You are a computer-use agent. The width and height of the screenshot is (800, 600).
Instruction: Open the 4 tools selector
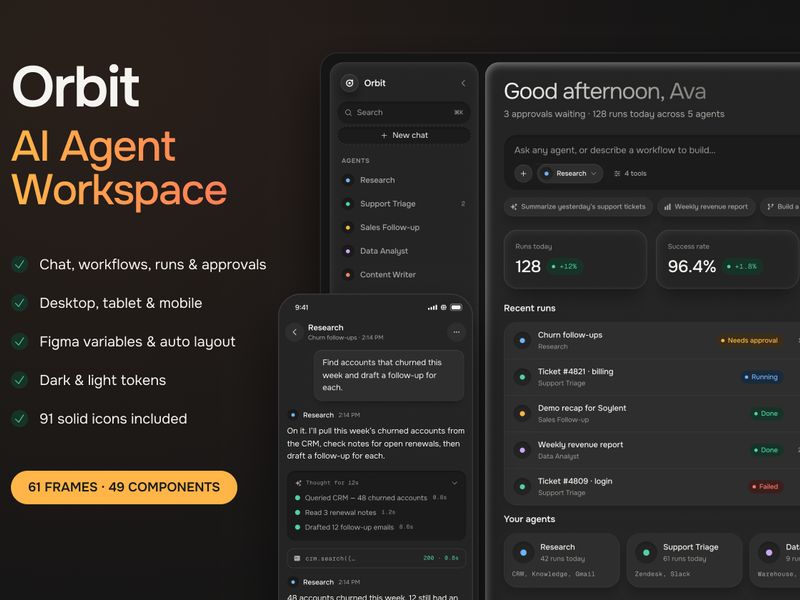tap(630, 173)
